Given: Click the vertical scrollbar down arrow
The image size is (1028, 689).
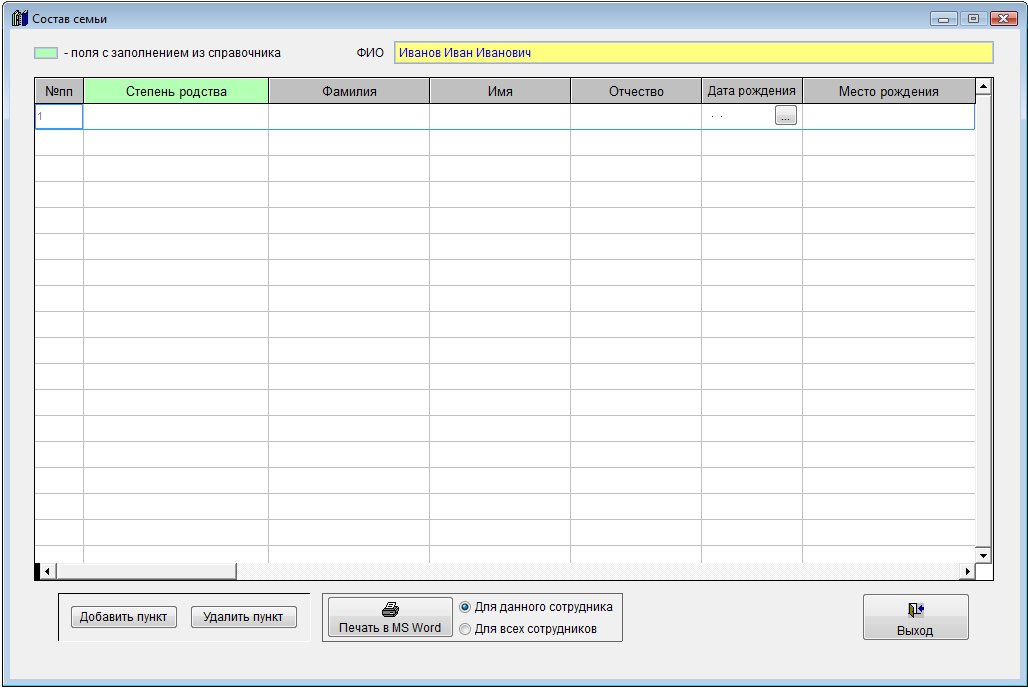Looking at the screenshot, I should [983, 555].
